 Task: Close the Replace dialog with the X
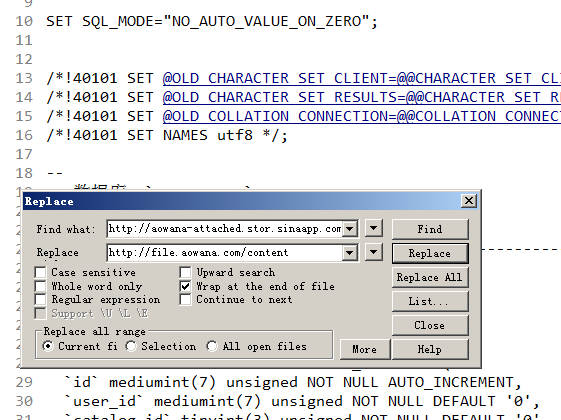point(469,201)
